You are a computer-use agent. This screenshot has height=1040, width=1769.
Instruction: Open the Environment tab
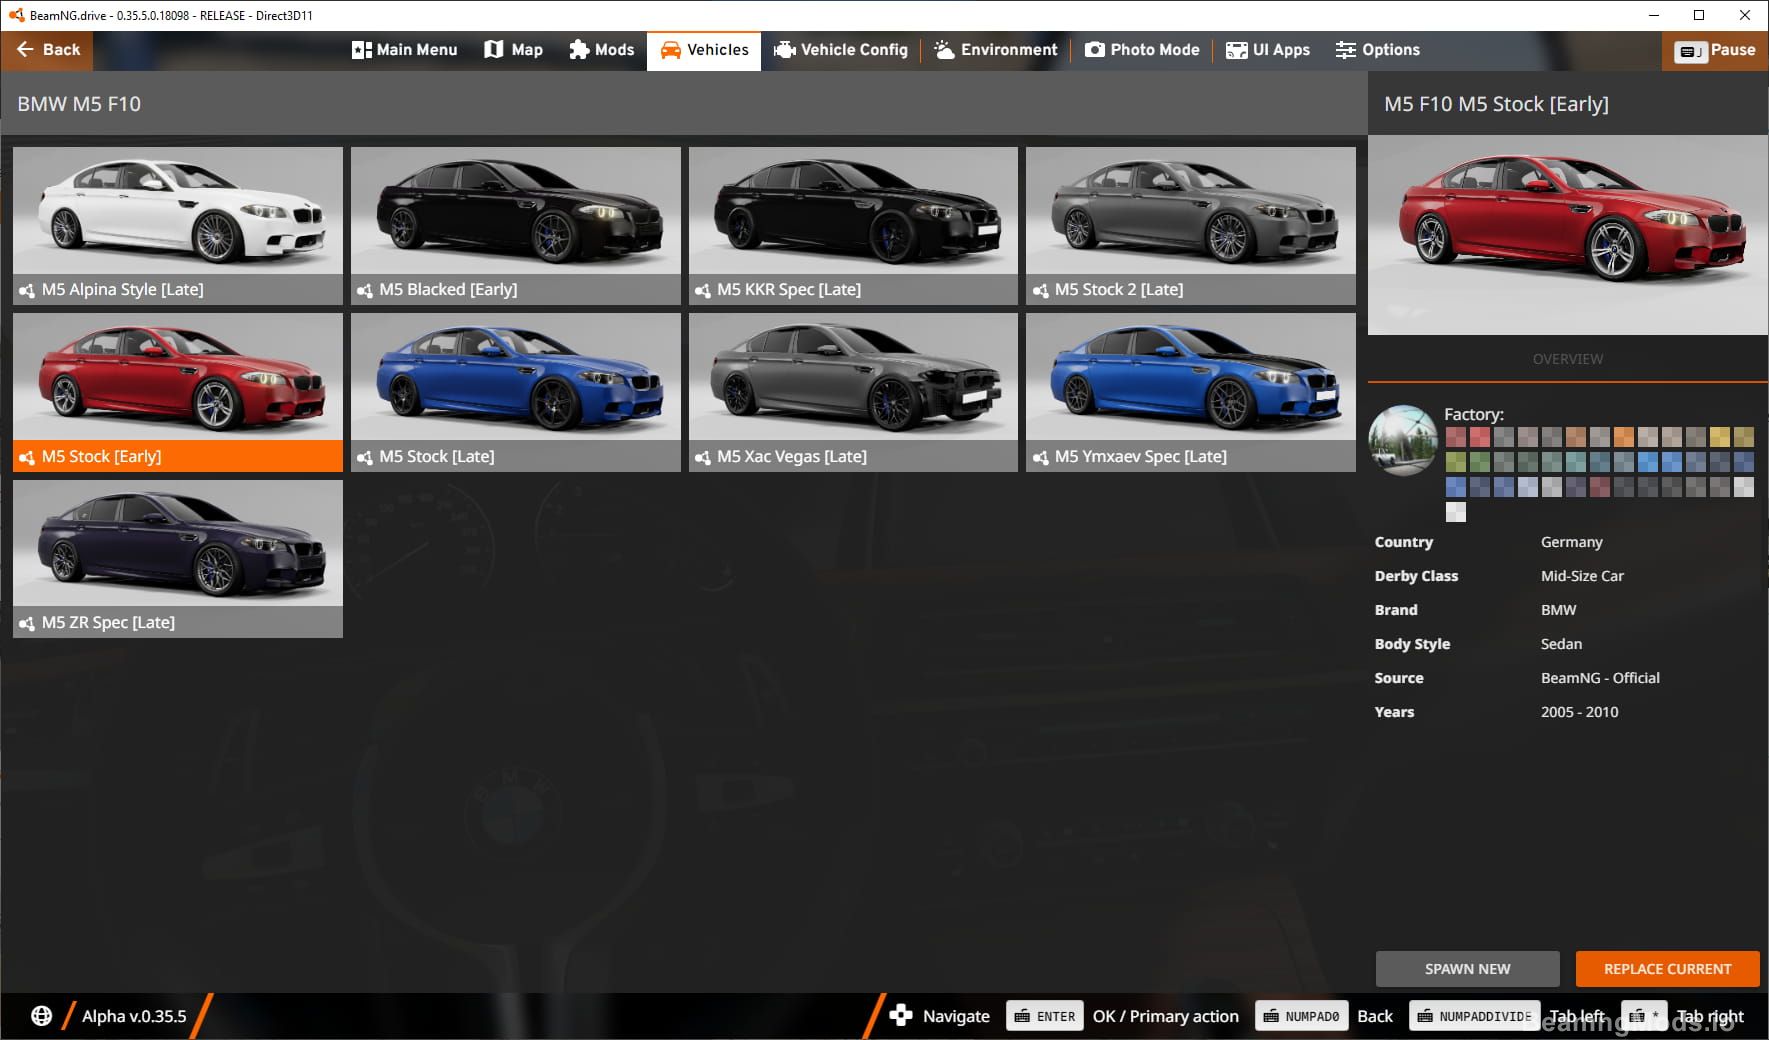coord(996,49)
